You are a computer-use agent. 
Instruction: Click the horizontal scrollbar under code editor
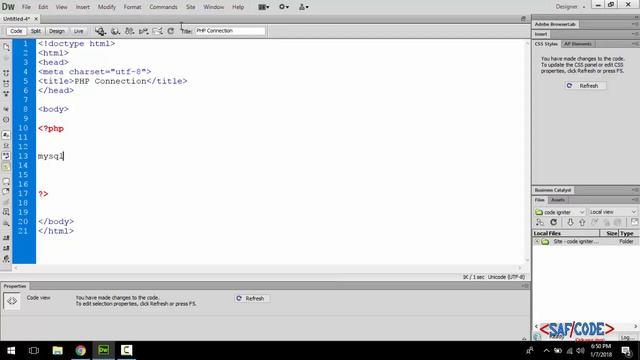pyautogui.click(x=267, y=268)
